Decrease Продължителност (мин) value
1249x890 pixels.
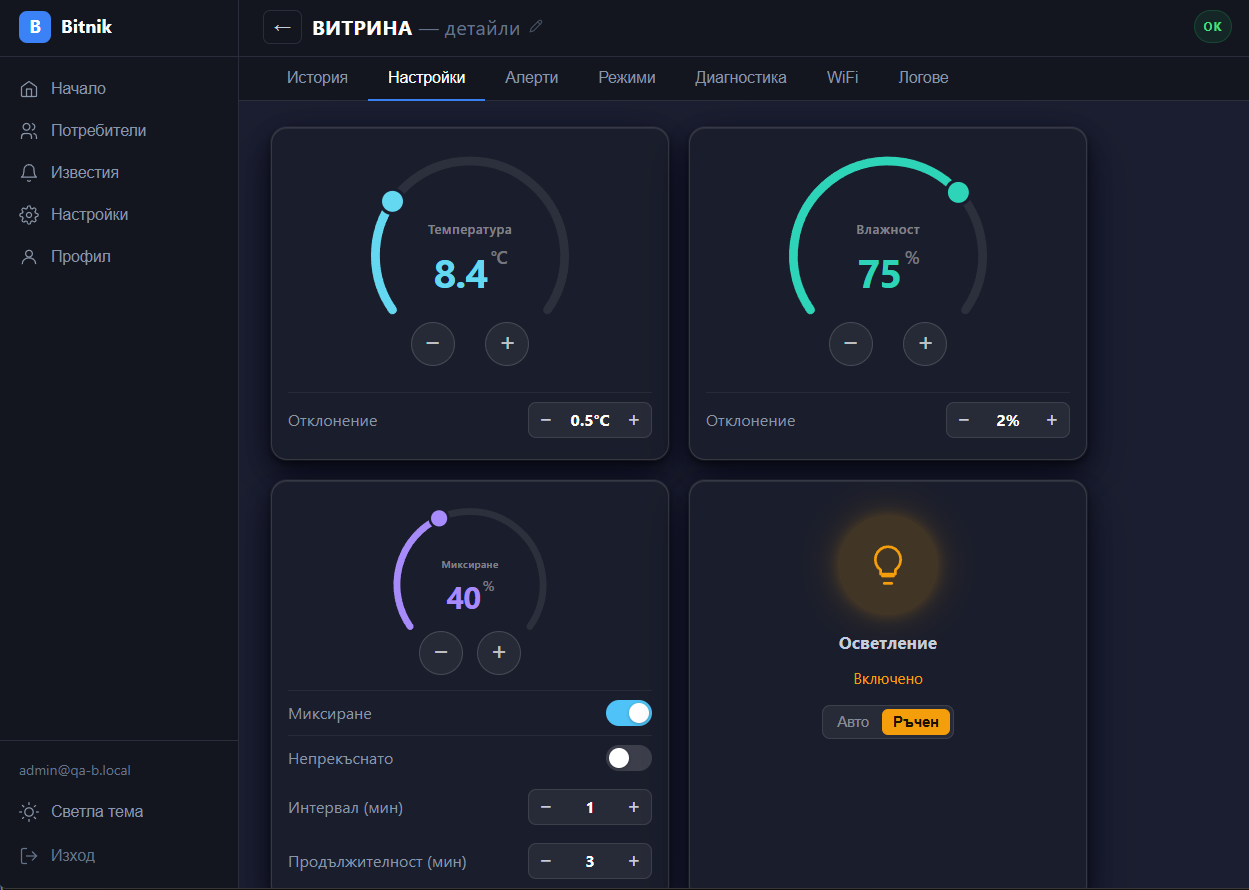click(546, 861)
